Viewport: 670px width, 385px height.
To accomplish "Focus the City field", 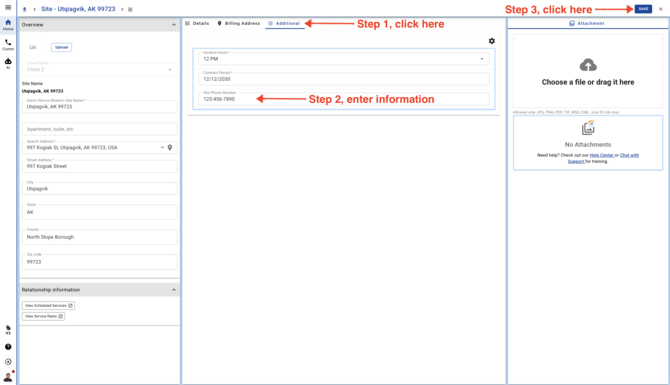I will coord(100,188).
